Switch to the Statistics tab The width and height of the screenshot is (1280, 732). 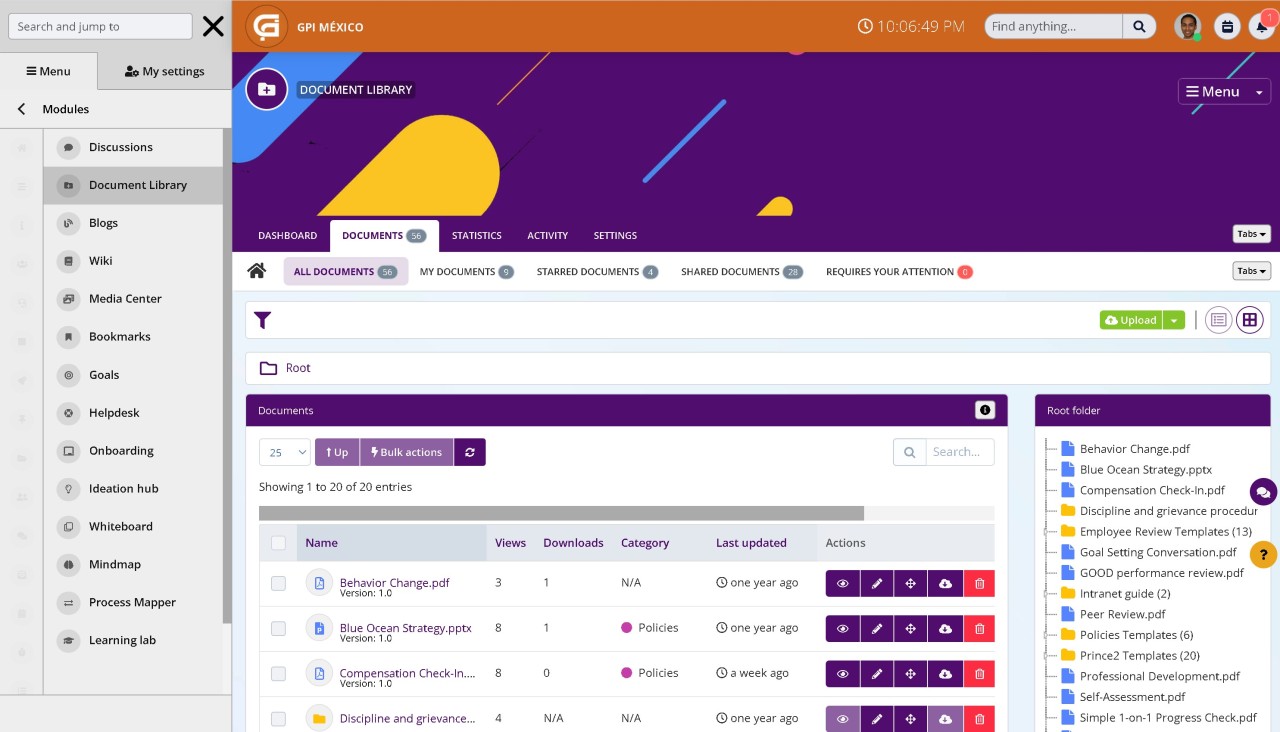pos(476,235)
